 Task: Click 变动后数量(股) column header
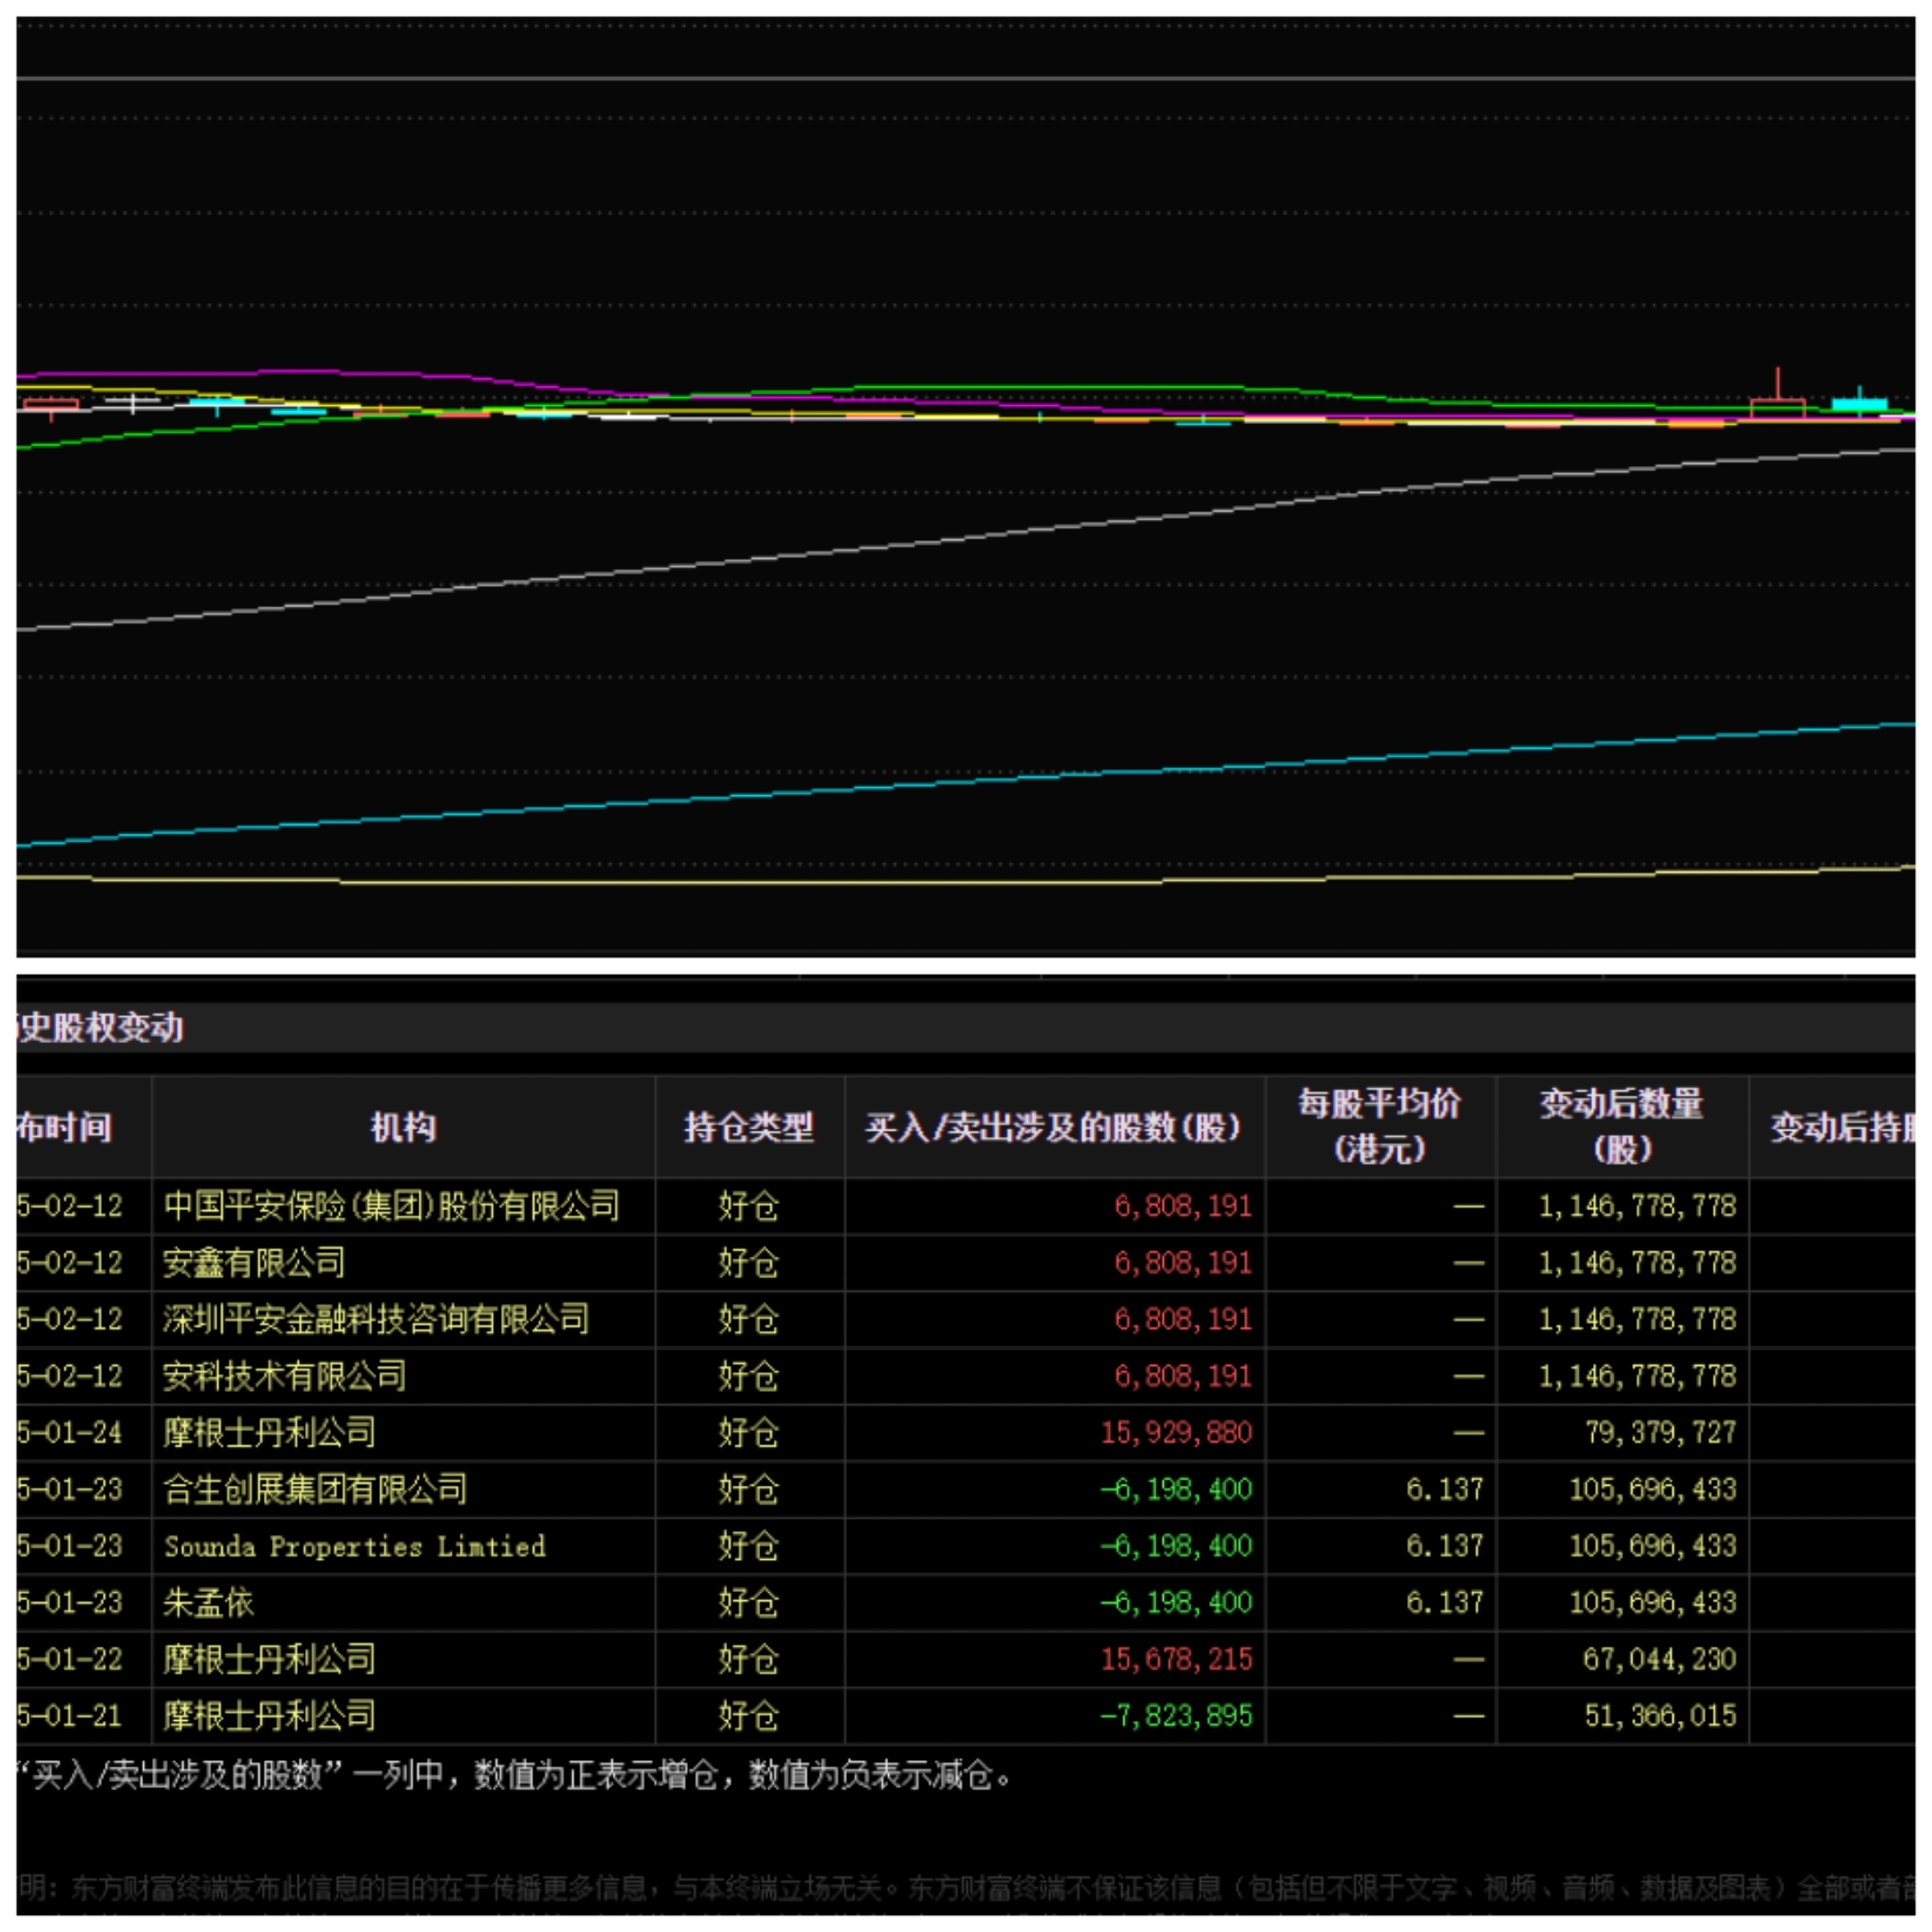coord(1621,1126)
